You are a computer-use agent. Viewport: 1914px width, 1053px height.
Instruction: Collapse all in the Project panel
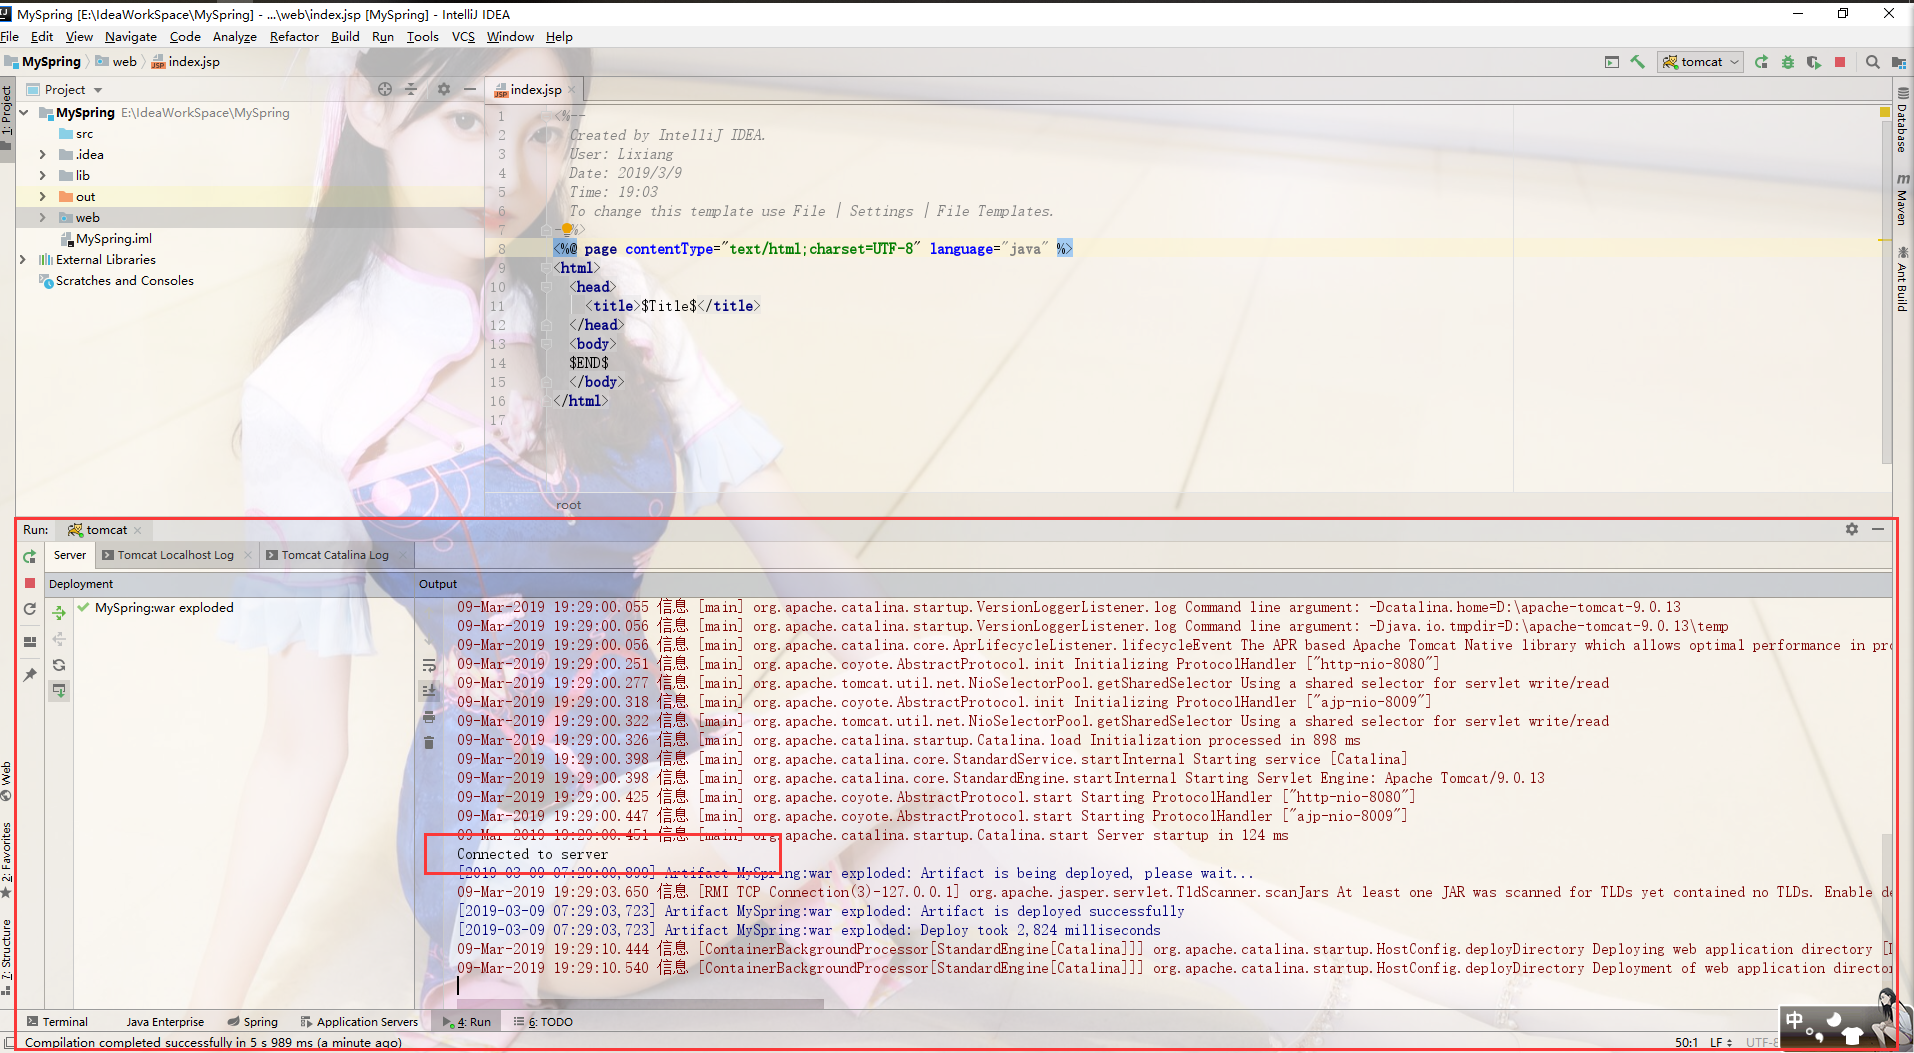[411, 89]
